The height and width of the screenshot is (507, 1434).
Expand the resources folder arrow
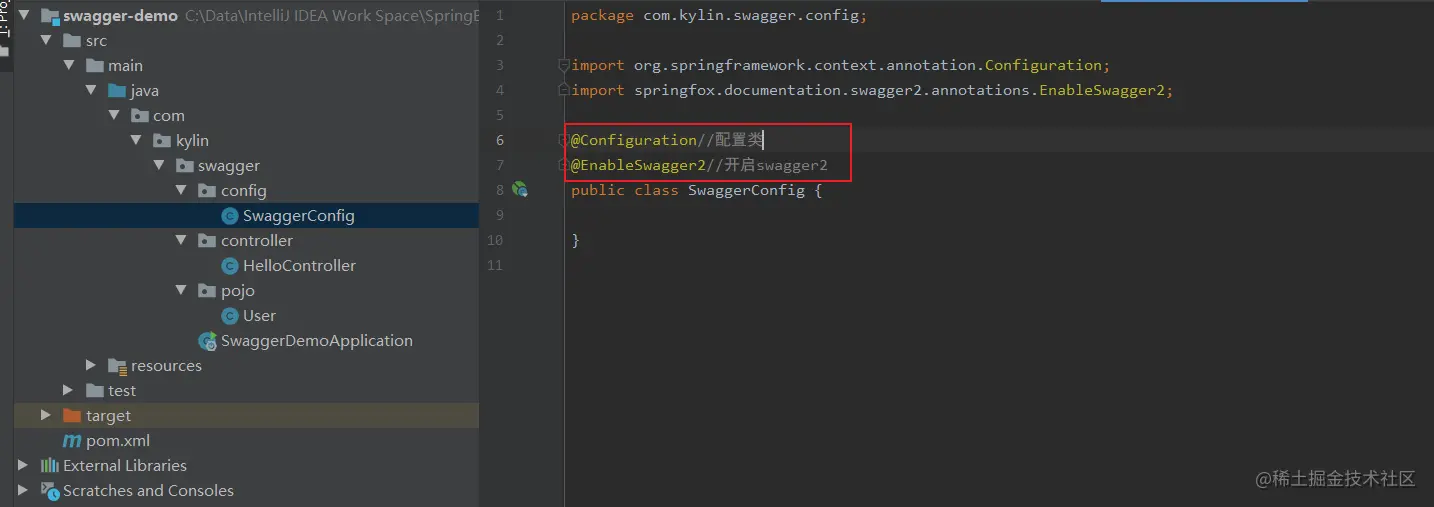pyautogui.click(x=92, y=366)
